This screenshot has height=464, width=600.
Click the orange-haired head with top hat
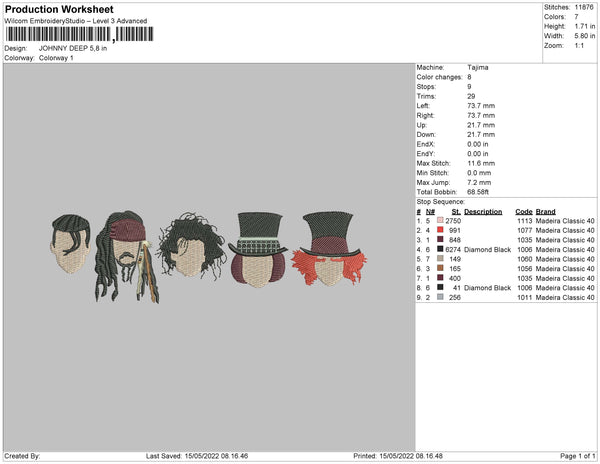click(x=329, y=249)
